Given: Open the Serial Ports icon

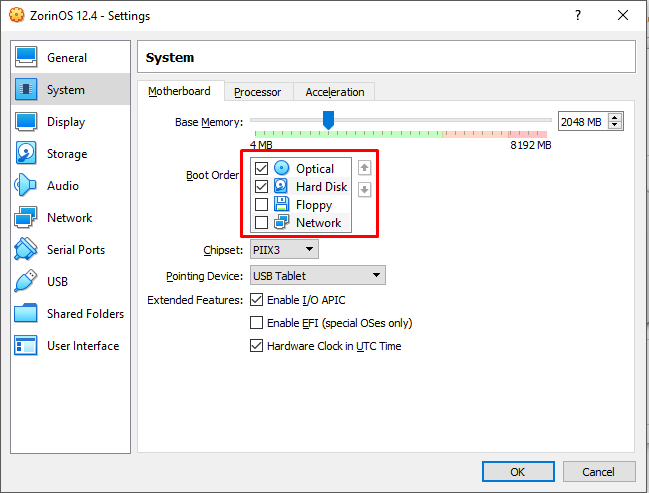Looking at the screenshot, I should (27, 250).
